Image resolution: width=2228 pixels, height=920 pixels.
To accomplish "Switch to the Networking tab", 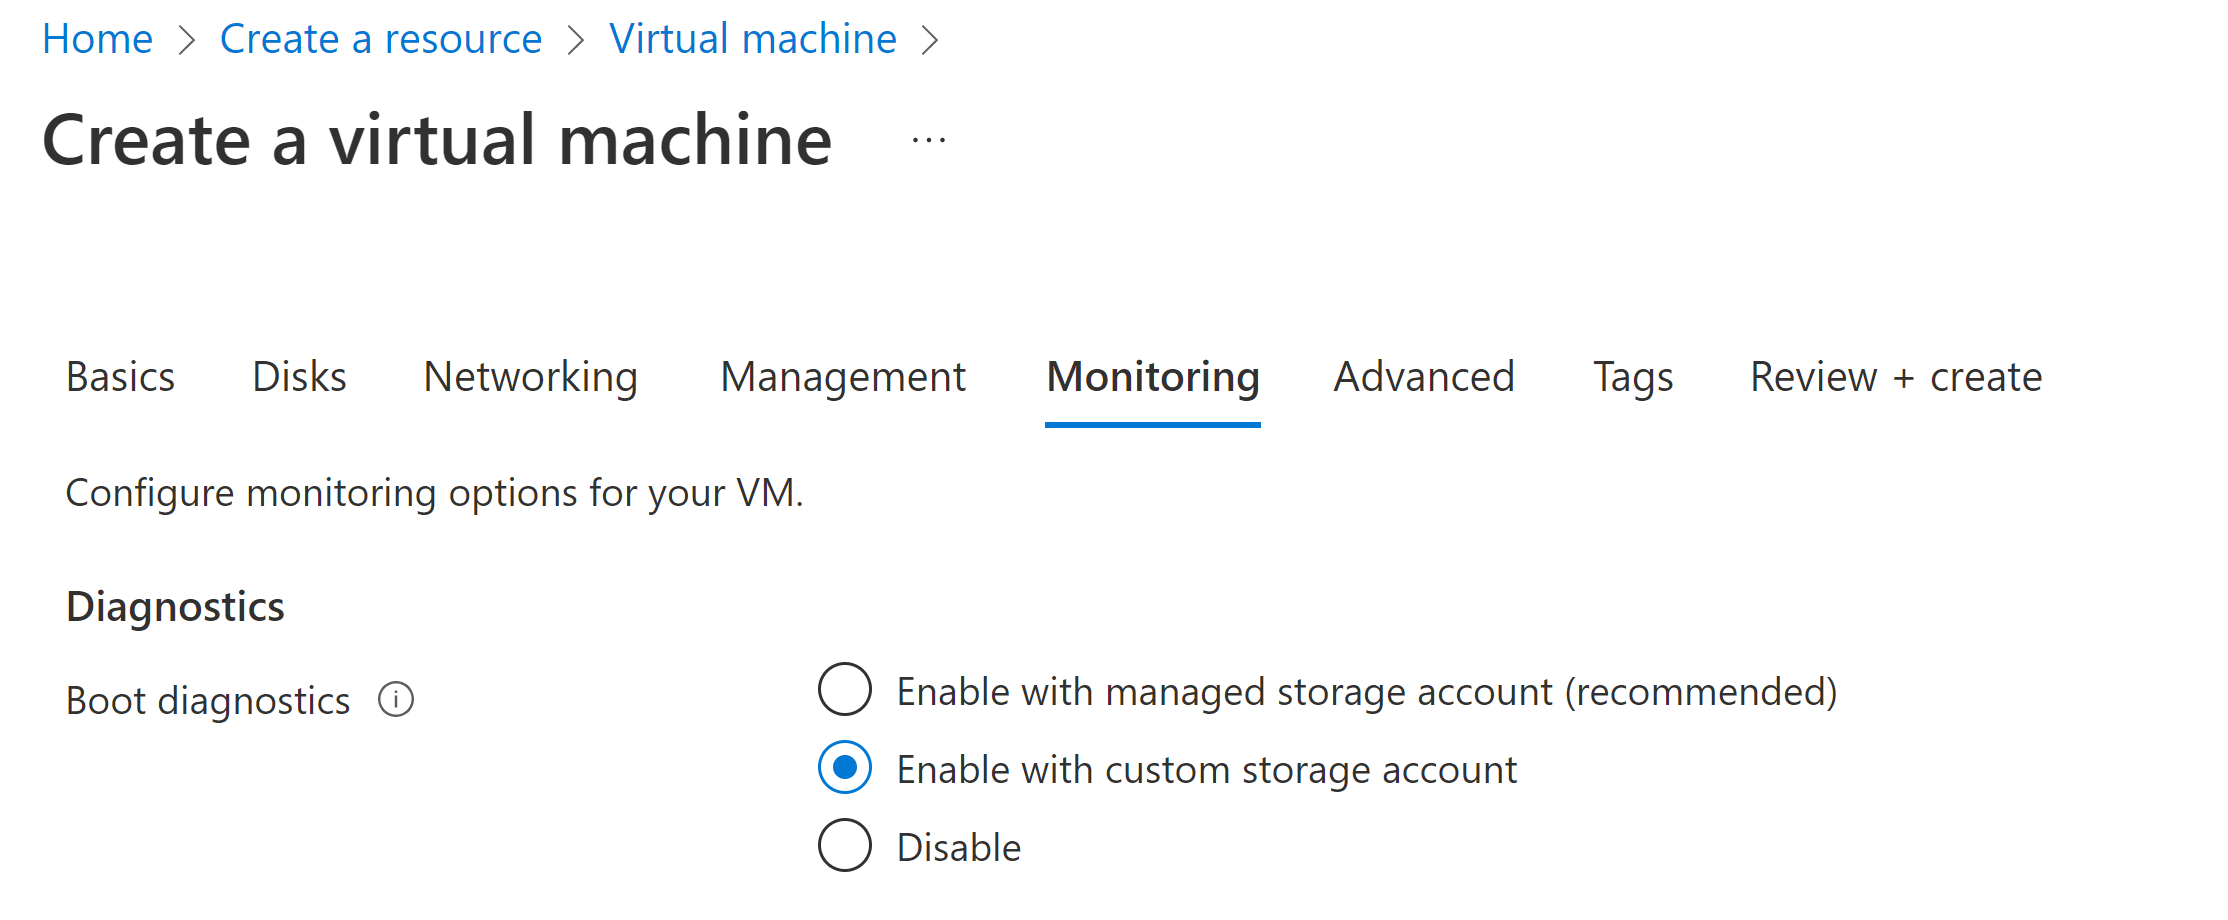I will (530, 378).
